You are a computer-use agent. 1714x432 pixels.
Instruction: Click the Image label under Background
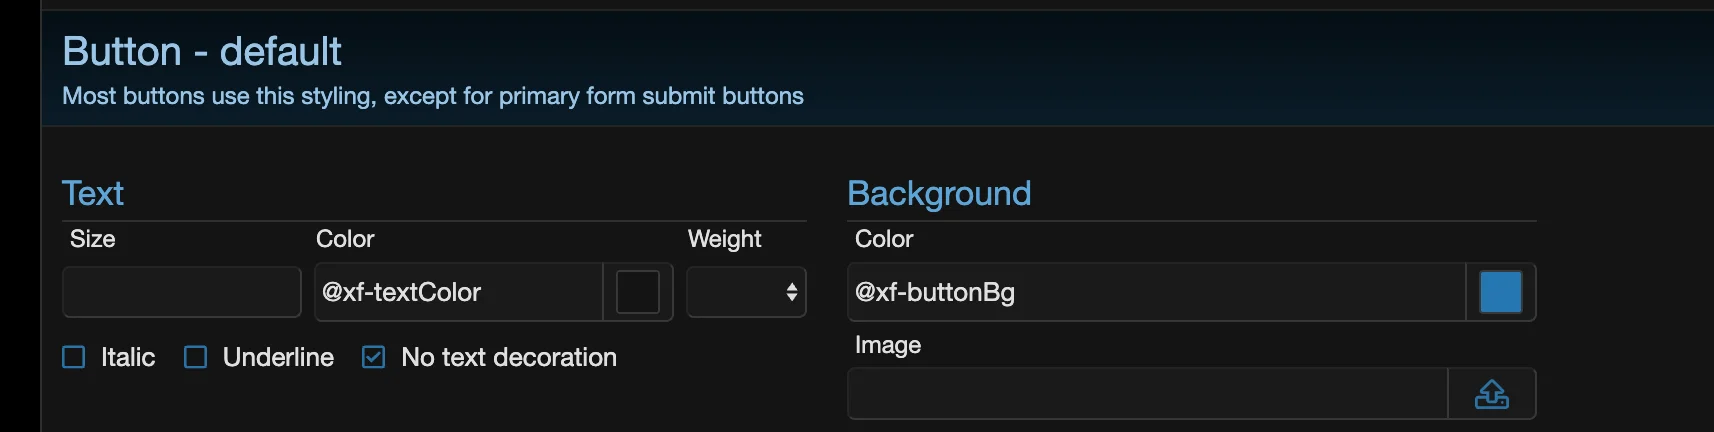click(888, 345)
